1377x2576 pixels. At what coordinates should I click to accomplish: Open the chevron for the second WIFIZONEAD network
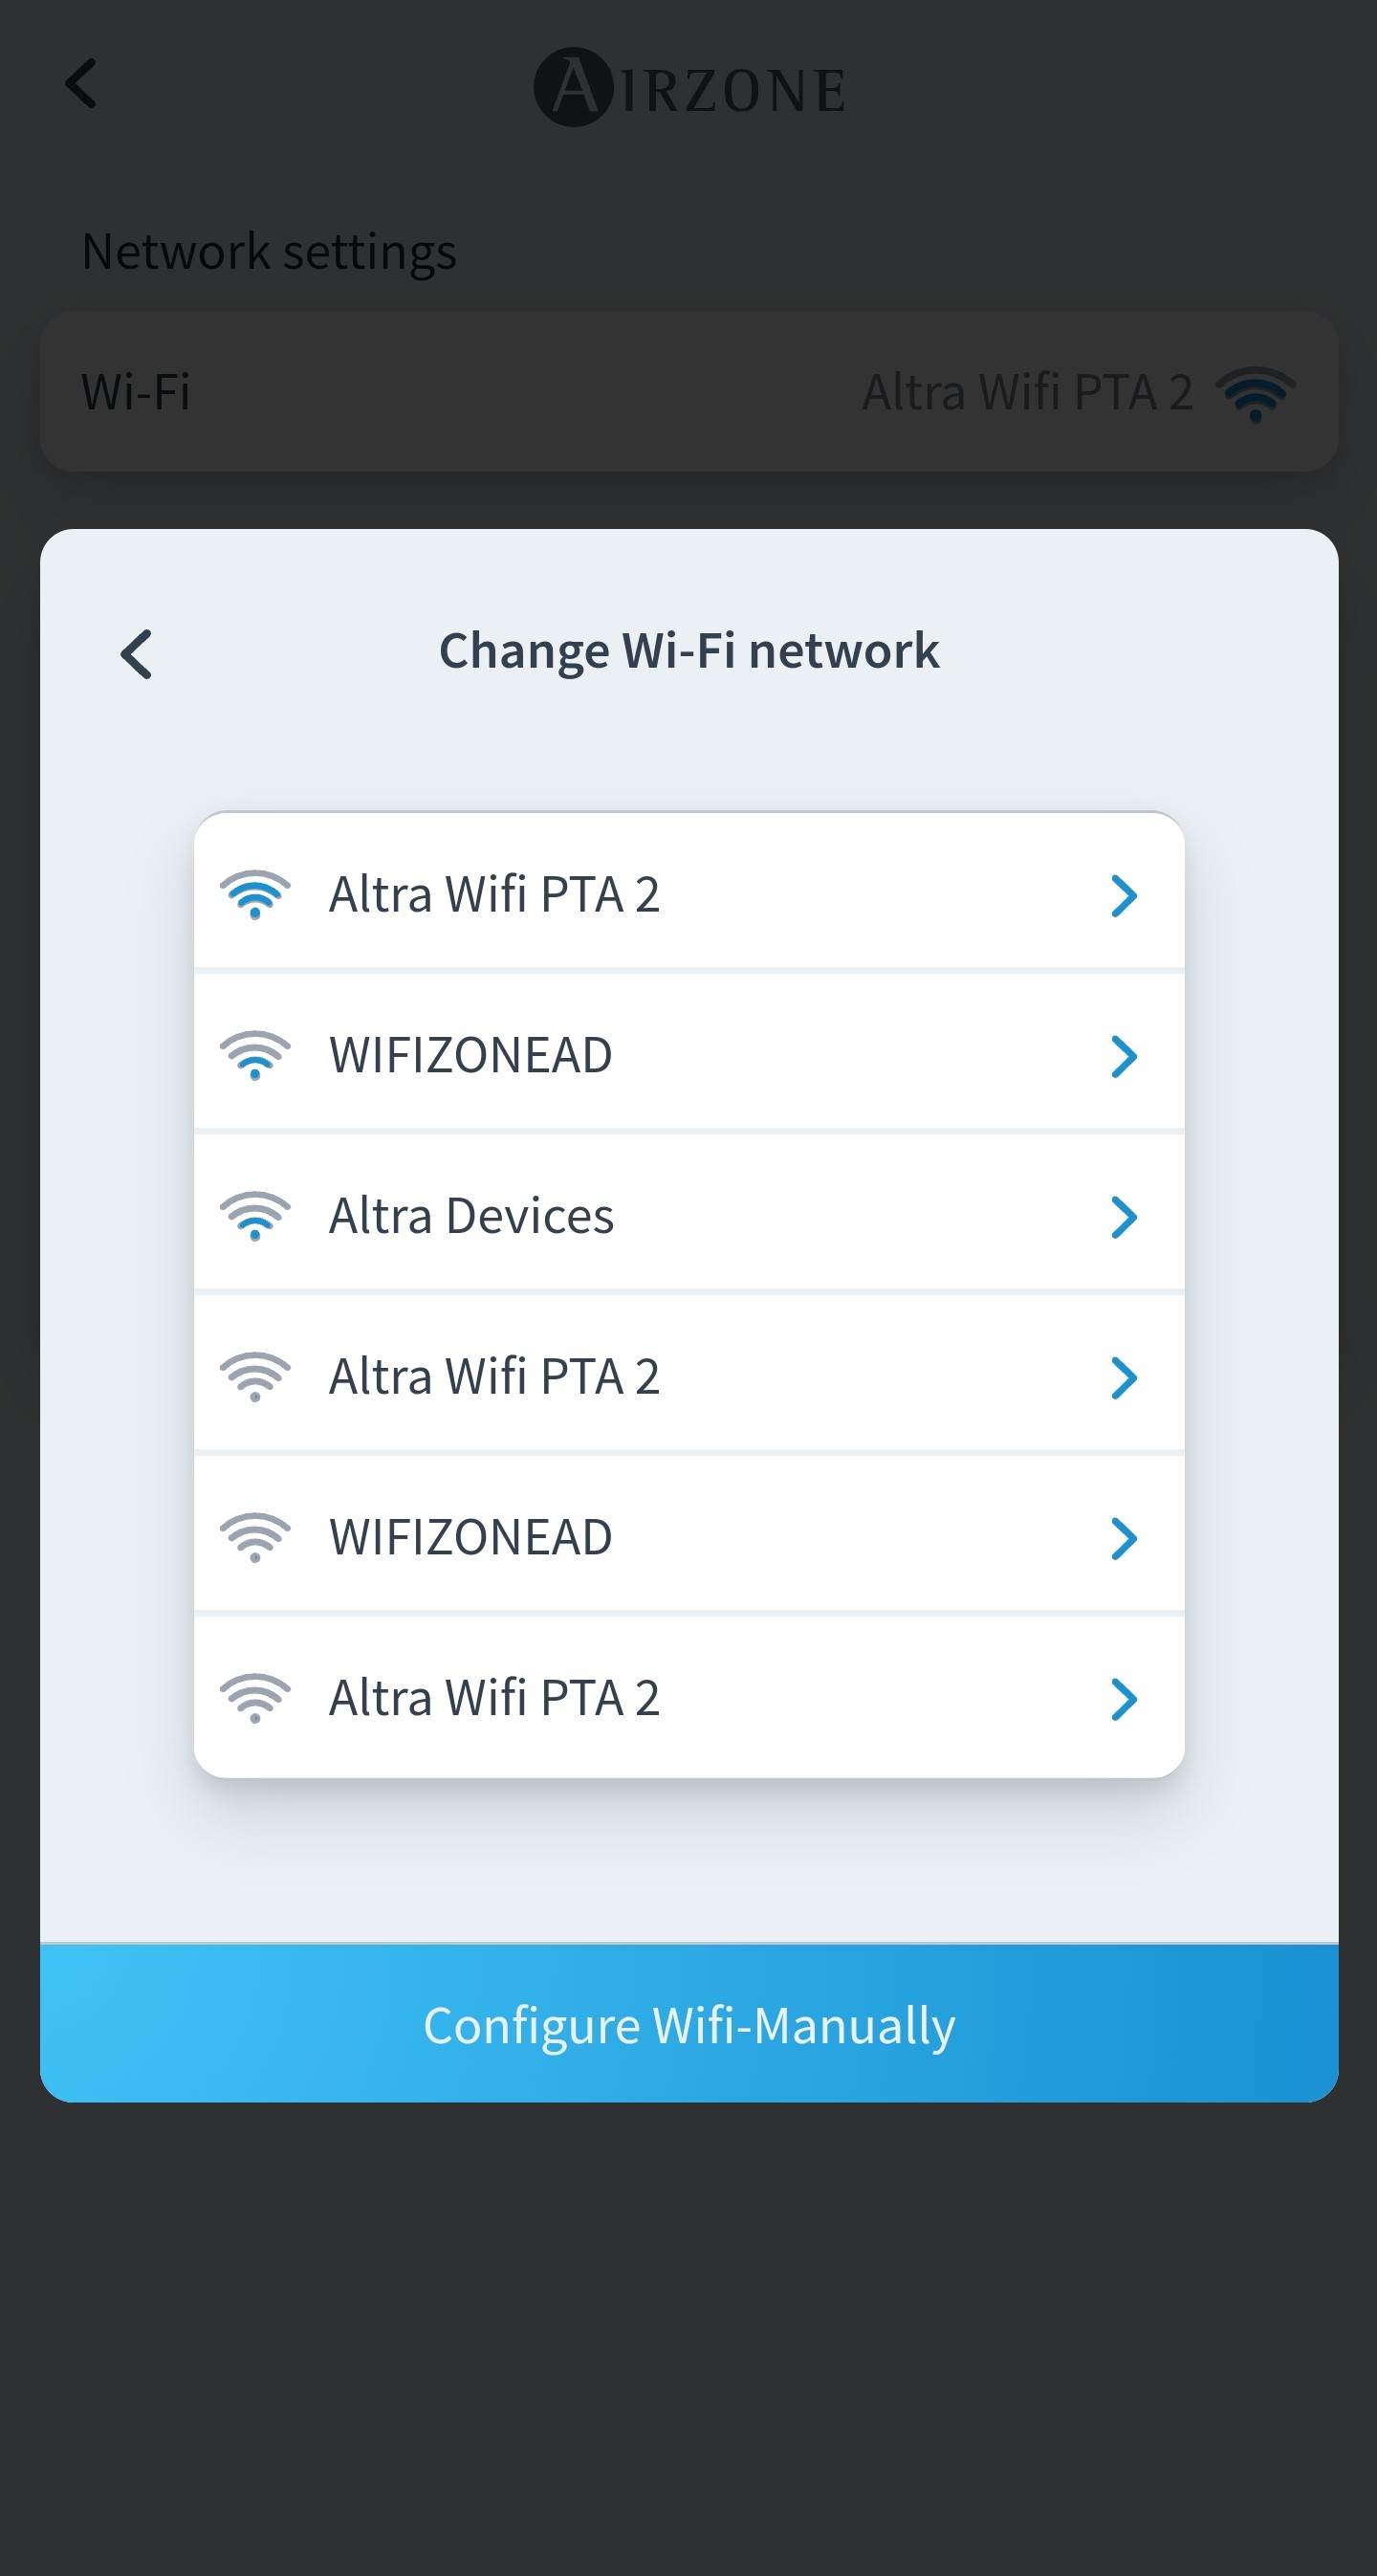pyautogui.click(x=1124, y=1538)
